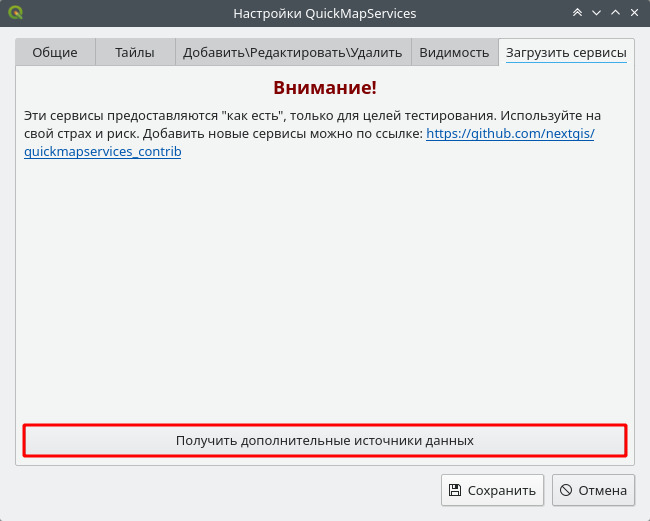
Task: Click the keep-above double chevron icon
Action: point(577,13)
